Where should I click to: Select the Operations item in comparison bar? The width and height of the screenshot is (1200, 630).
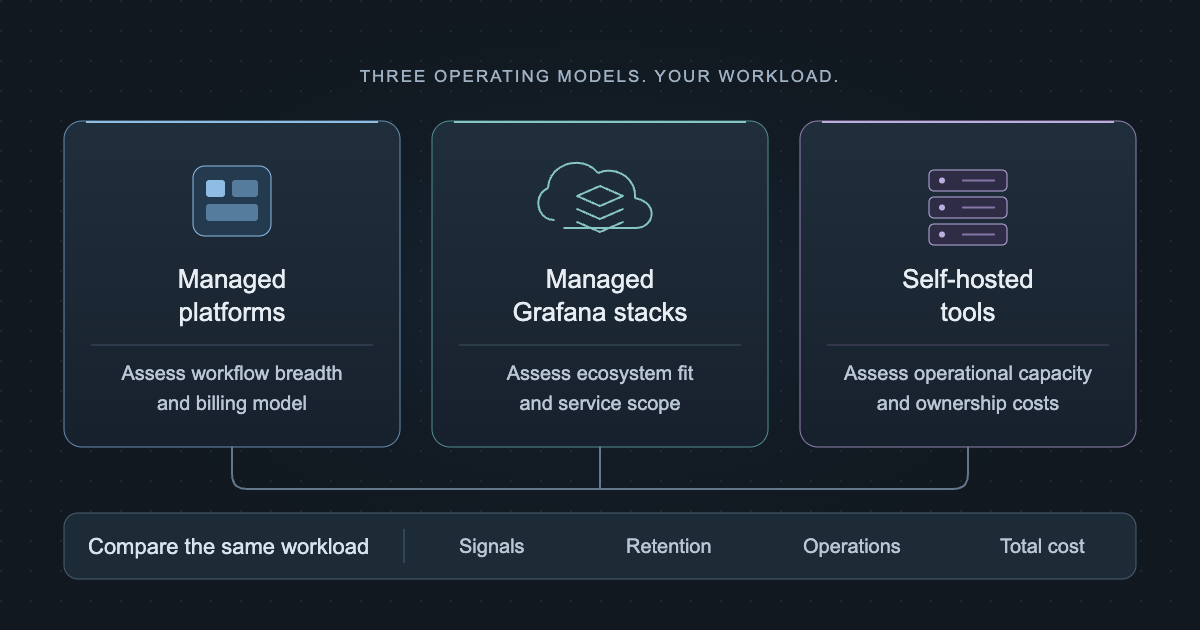852,547
